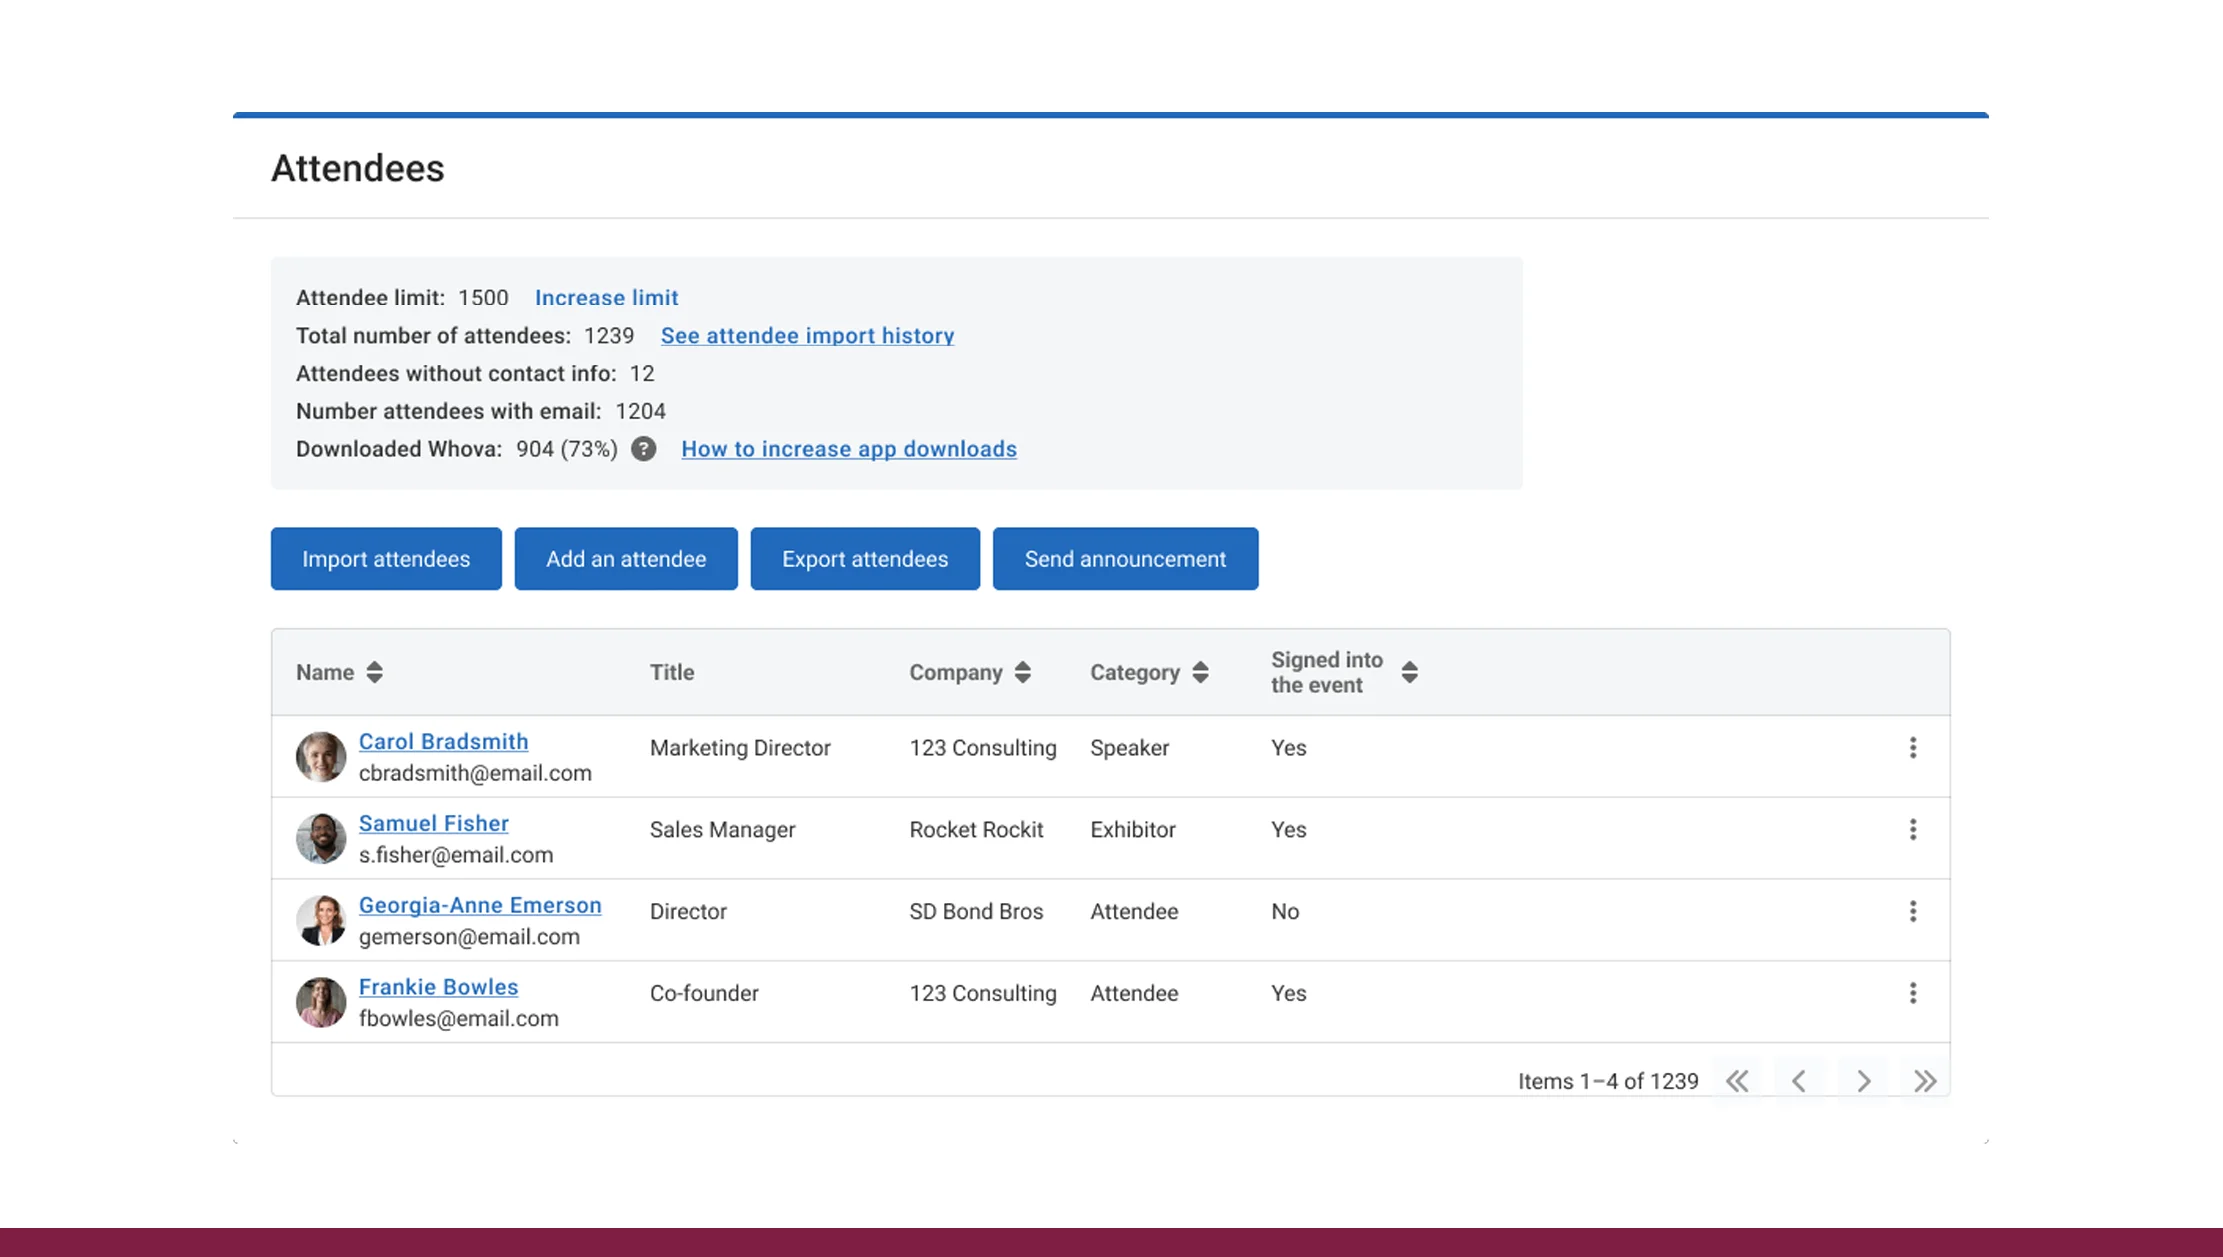
Task: Click the Send announcement button
Action: pyautogui.click(x=1125, y=558)
